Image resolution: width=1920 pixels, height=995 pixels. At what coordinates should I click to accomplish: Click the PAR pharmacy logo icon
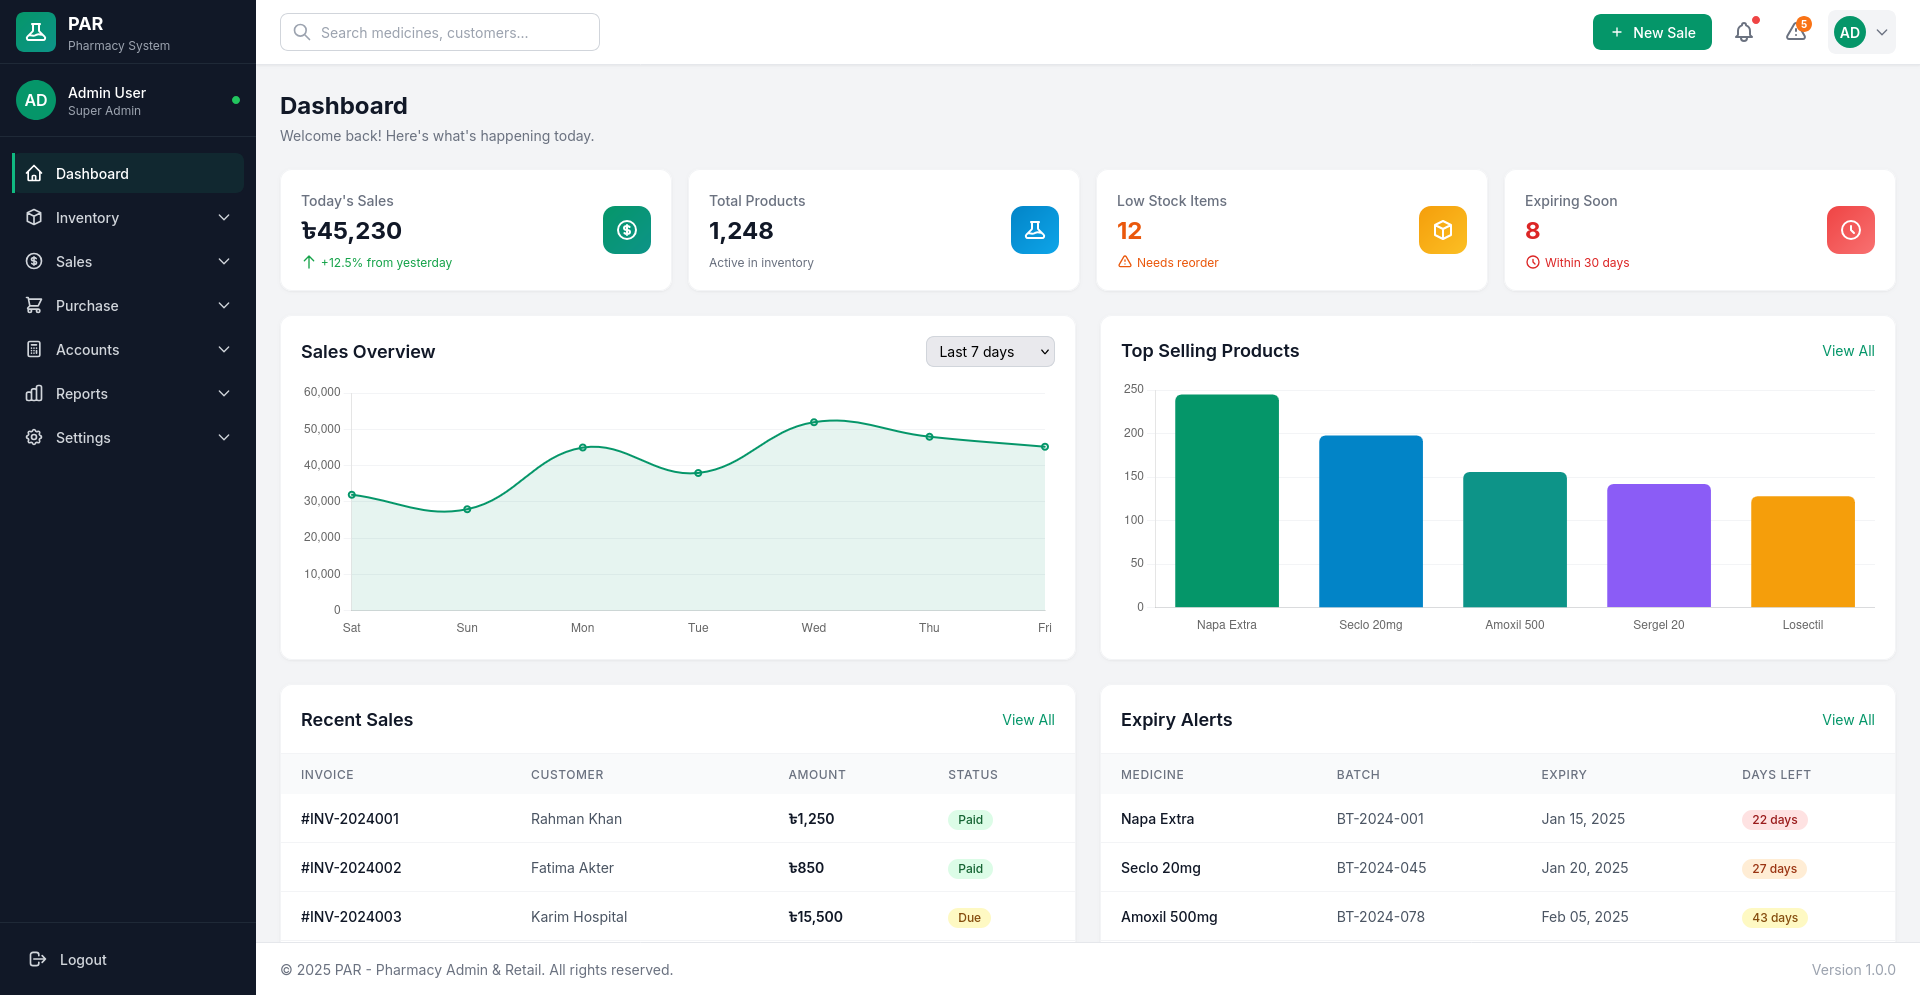point(36,31)
